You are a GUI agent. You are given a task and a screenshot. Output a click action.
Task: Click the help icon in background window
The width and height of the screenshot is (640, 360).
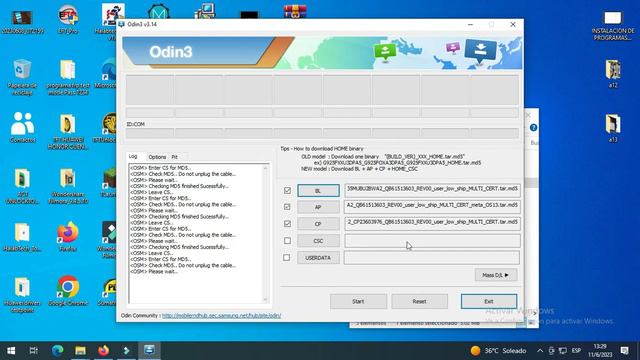[533, 128]
